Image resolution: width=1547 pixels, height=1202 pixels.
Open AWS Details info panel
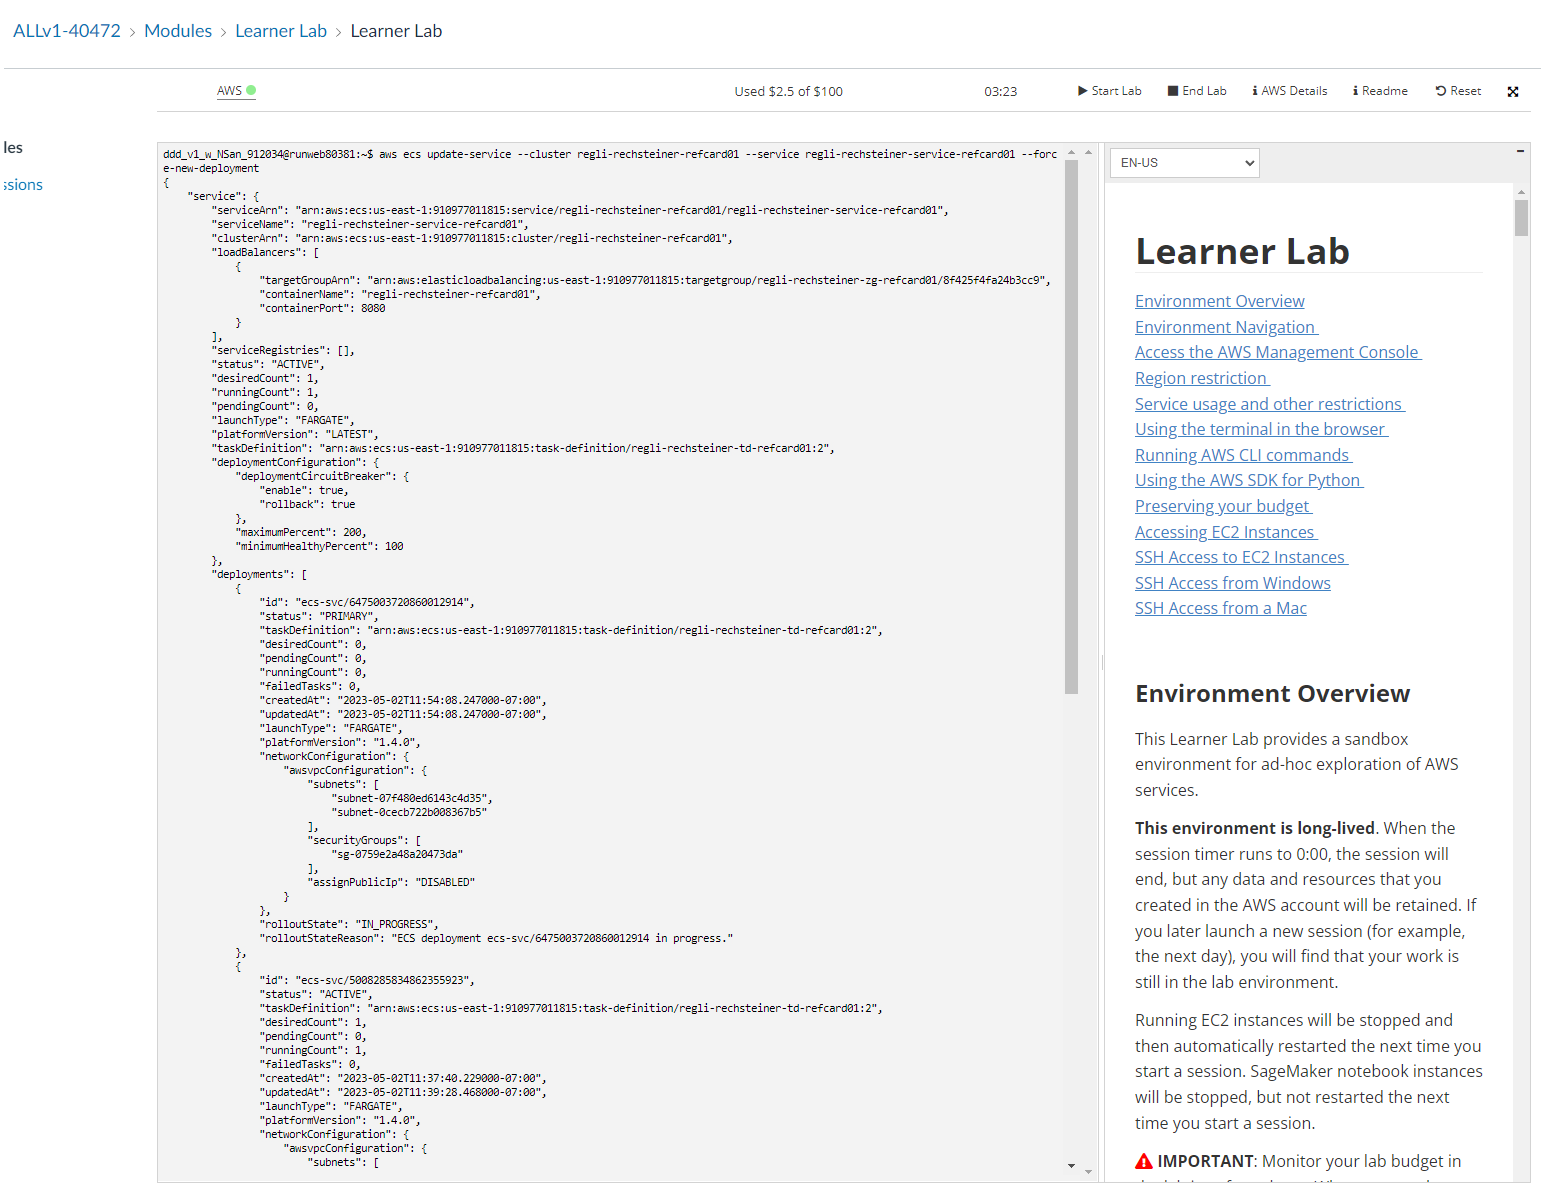pyautogui.click(x=1289, y=91)
